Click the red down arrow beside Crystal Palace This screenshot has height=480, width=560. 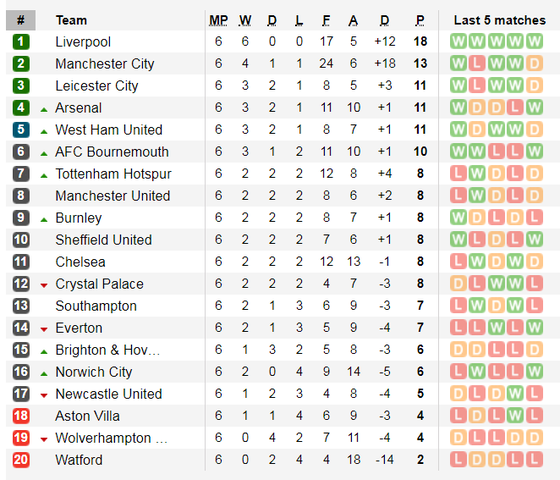44,285
